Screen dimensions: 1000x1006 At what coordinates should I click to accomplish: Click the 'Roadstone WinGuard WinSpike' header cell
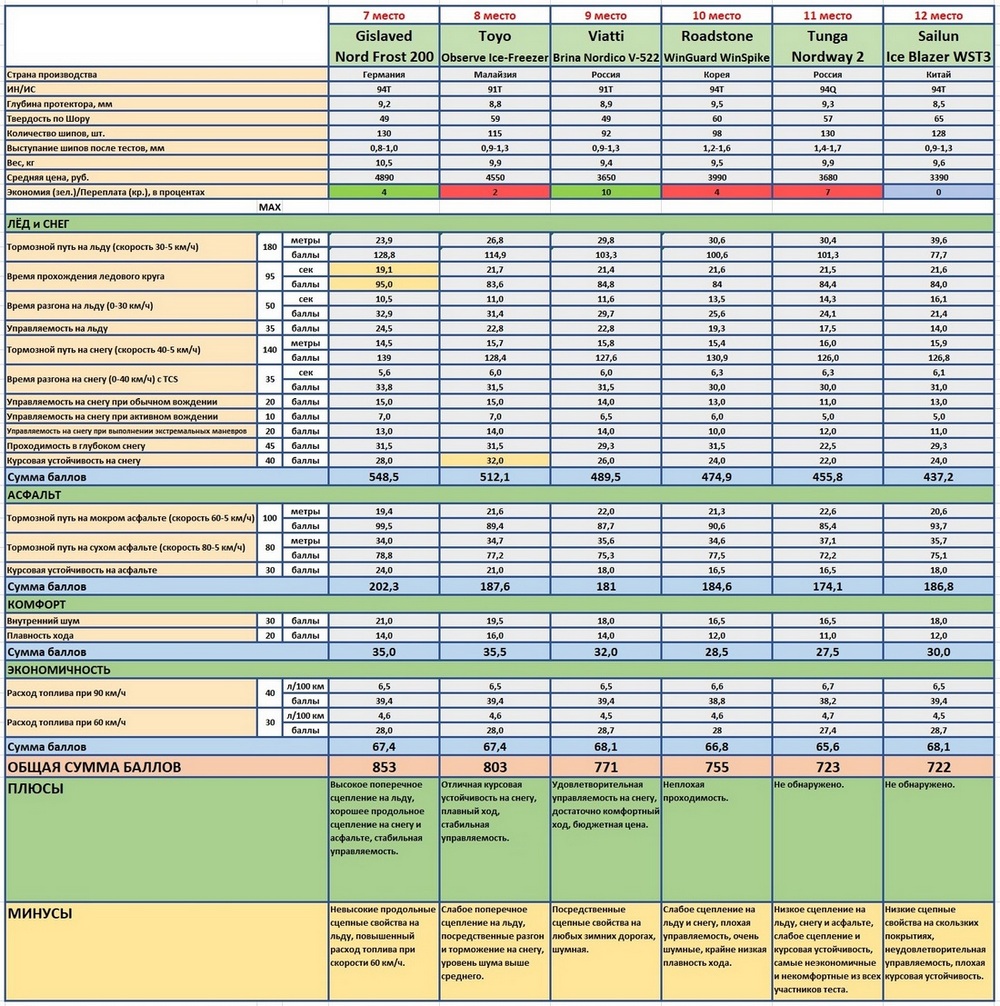click(716, 46)
